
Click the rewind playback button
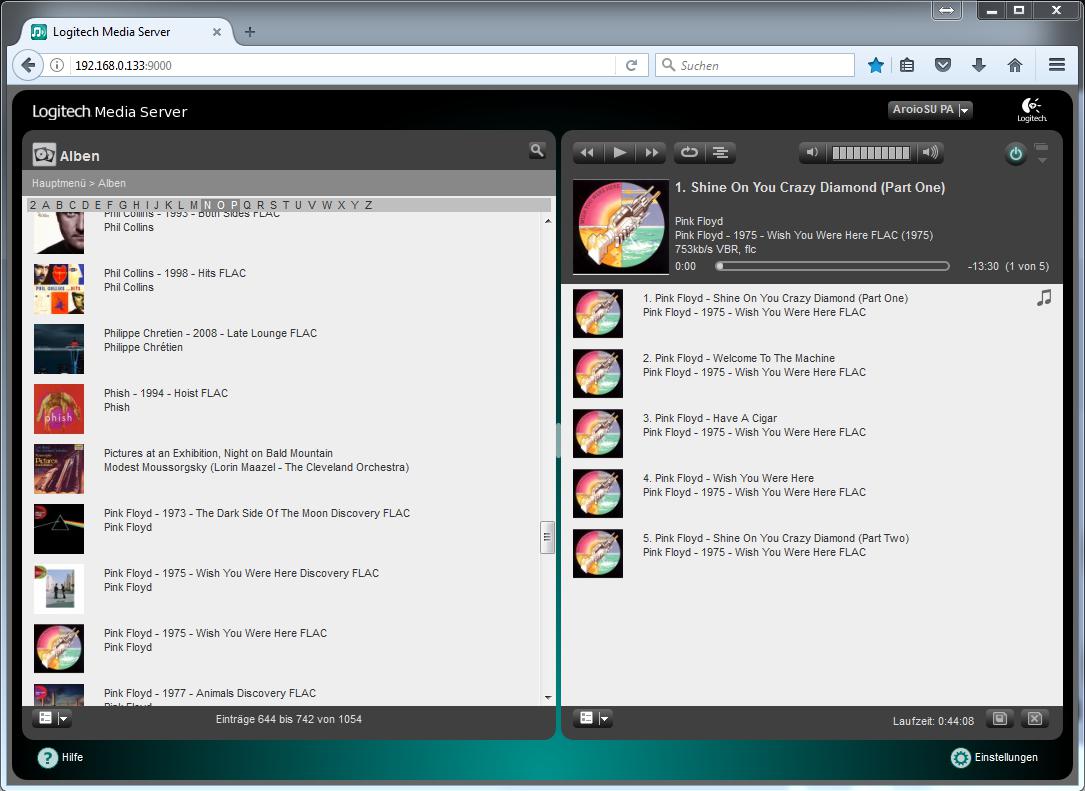click(x=587, y=153)
